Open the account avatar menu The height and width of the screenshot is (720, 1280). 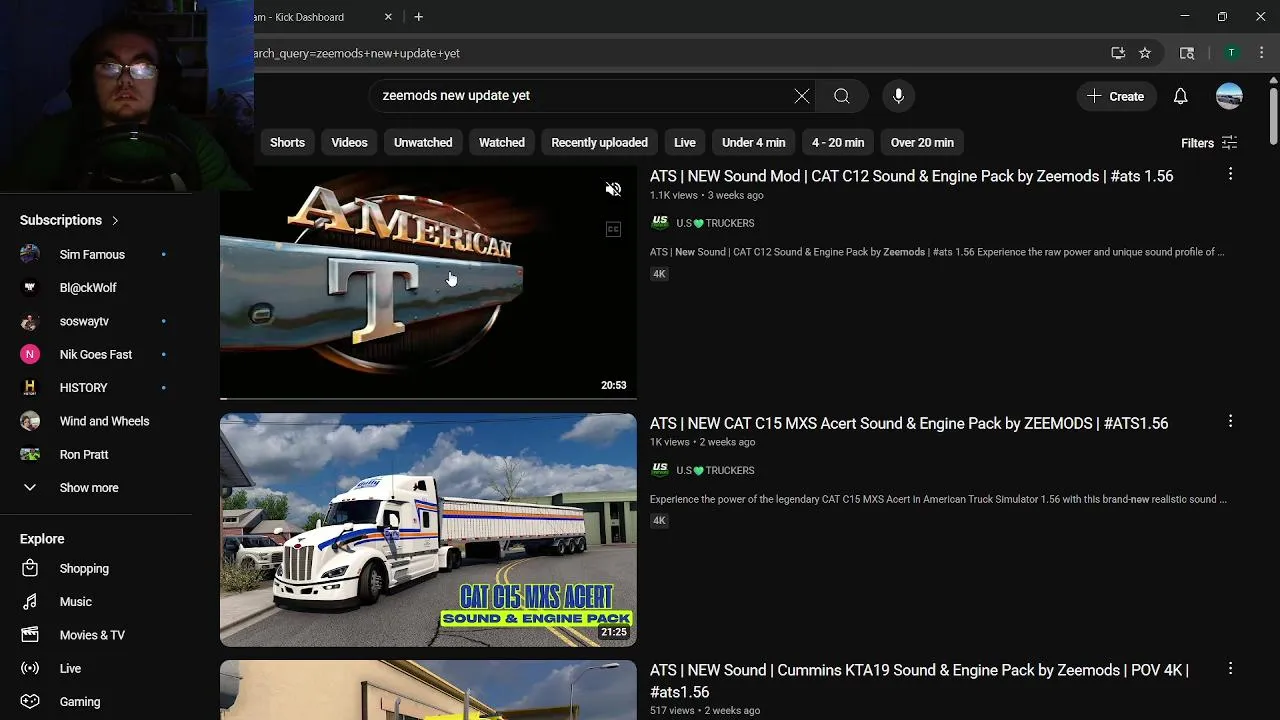[1229, 96]
